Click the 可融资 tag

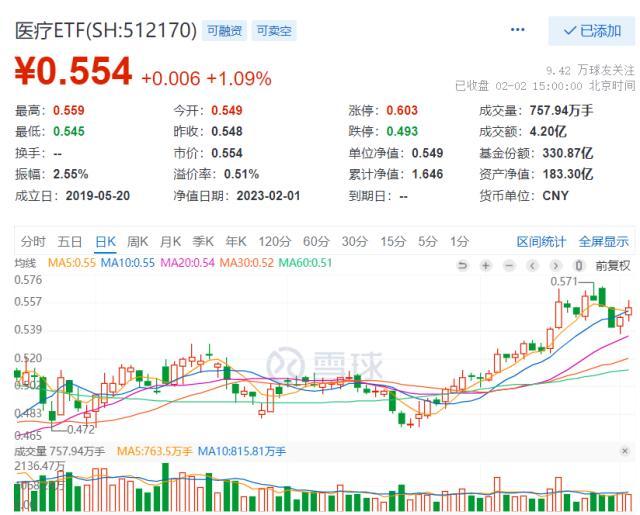coord(224,31)
